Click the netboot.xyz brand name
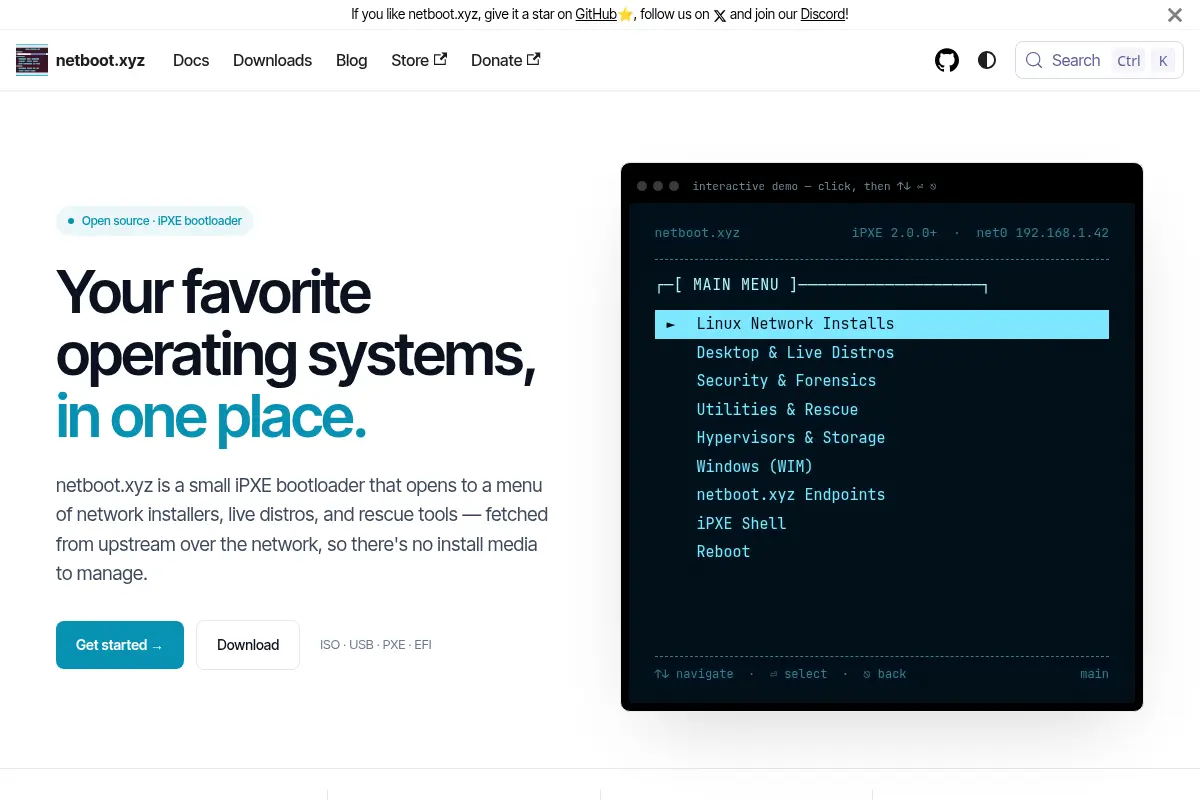This screenshot has height=800, width=1200. (100, 60)
